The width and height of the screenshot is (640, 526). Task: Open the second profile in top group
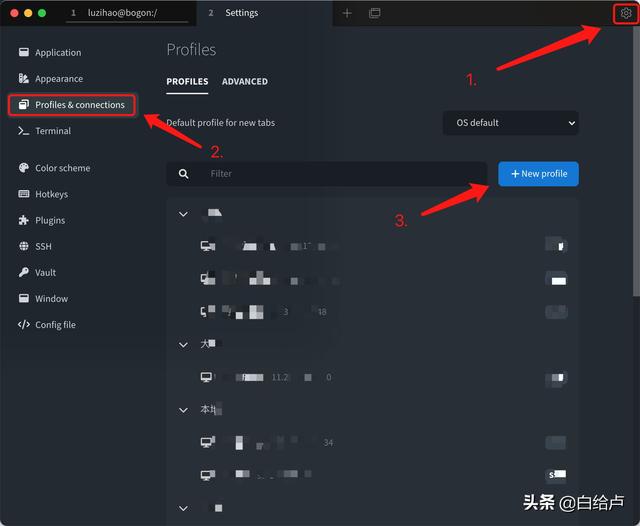coord(373,280)
